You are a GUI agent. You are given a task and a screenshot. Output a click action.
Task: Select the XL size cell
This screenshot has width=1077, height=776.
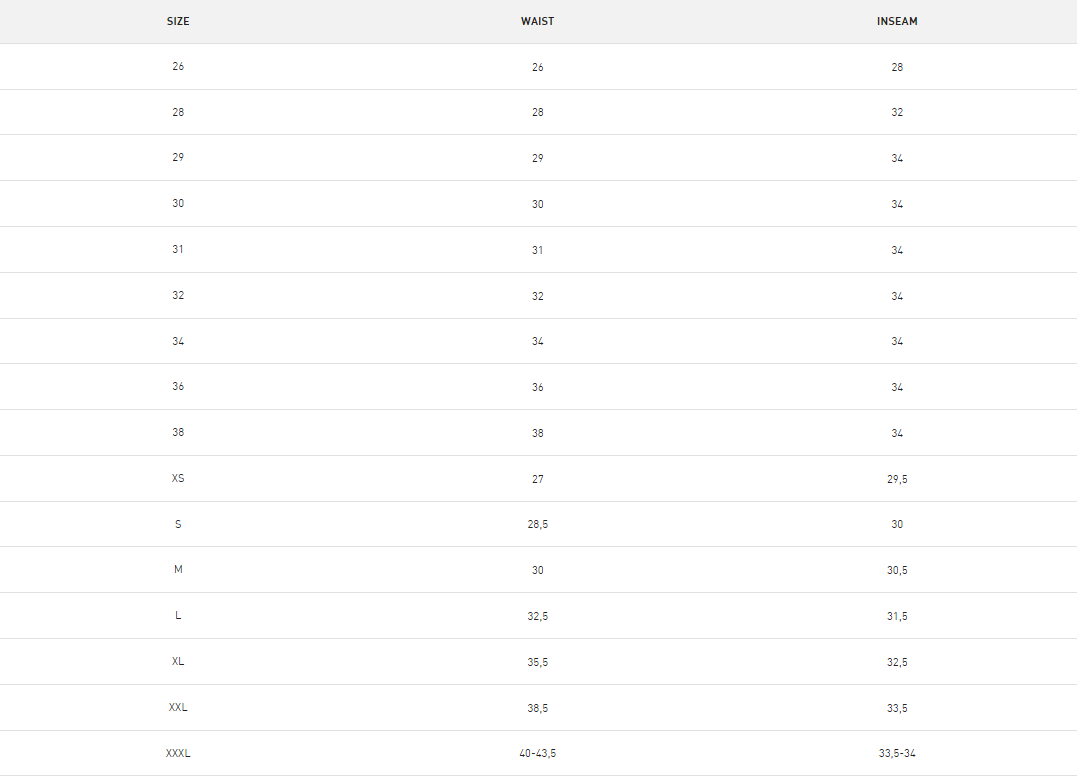[x=178, y=661]
